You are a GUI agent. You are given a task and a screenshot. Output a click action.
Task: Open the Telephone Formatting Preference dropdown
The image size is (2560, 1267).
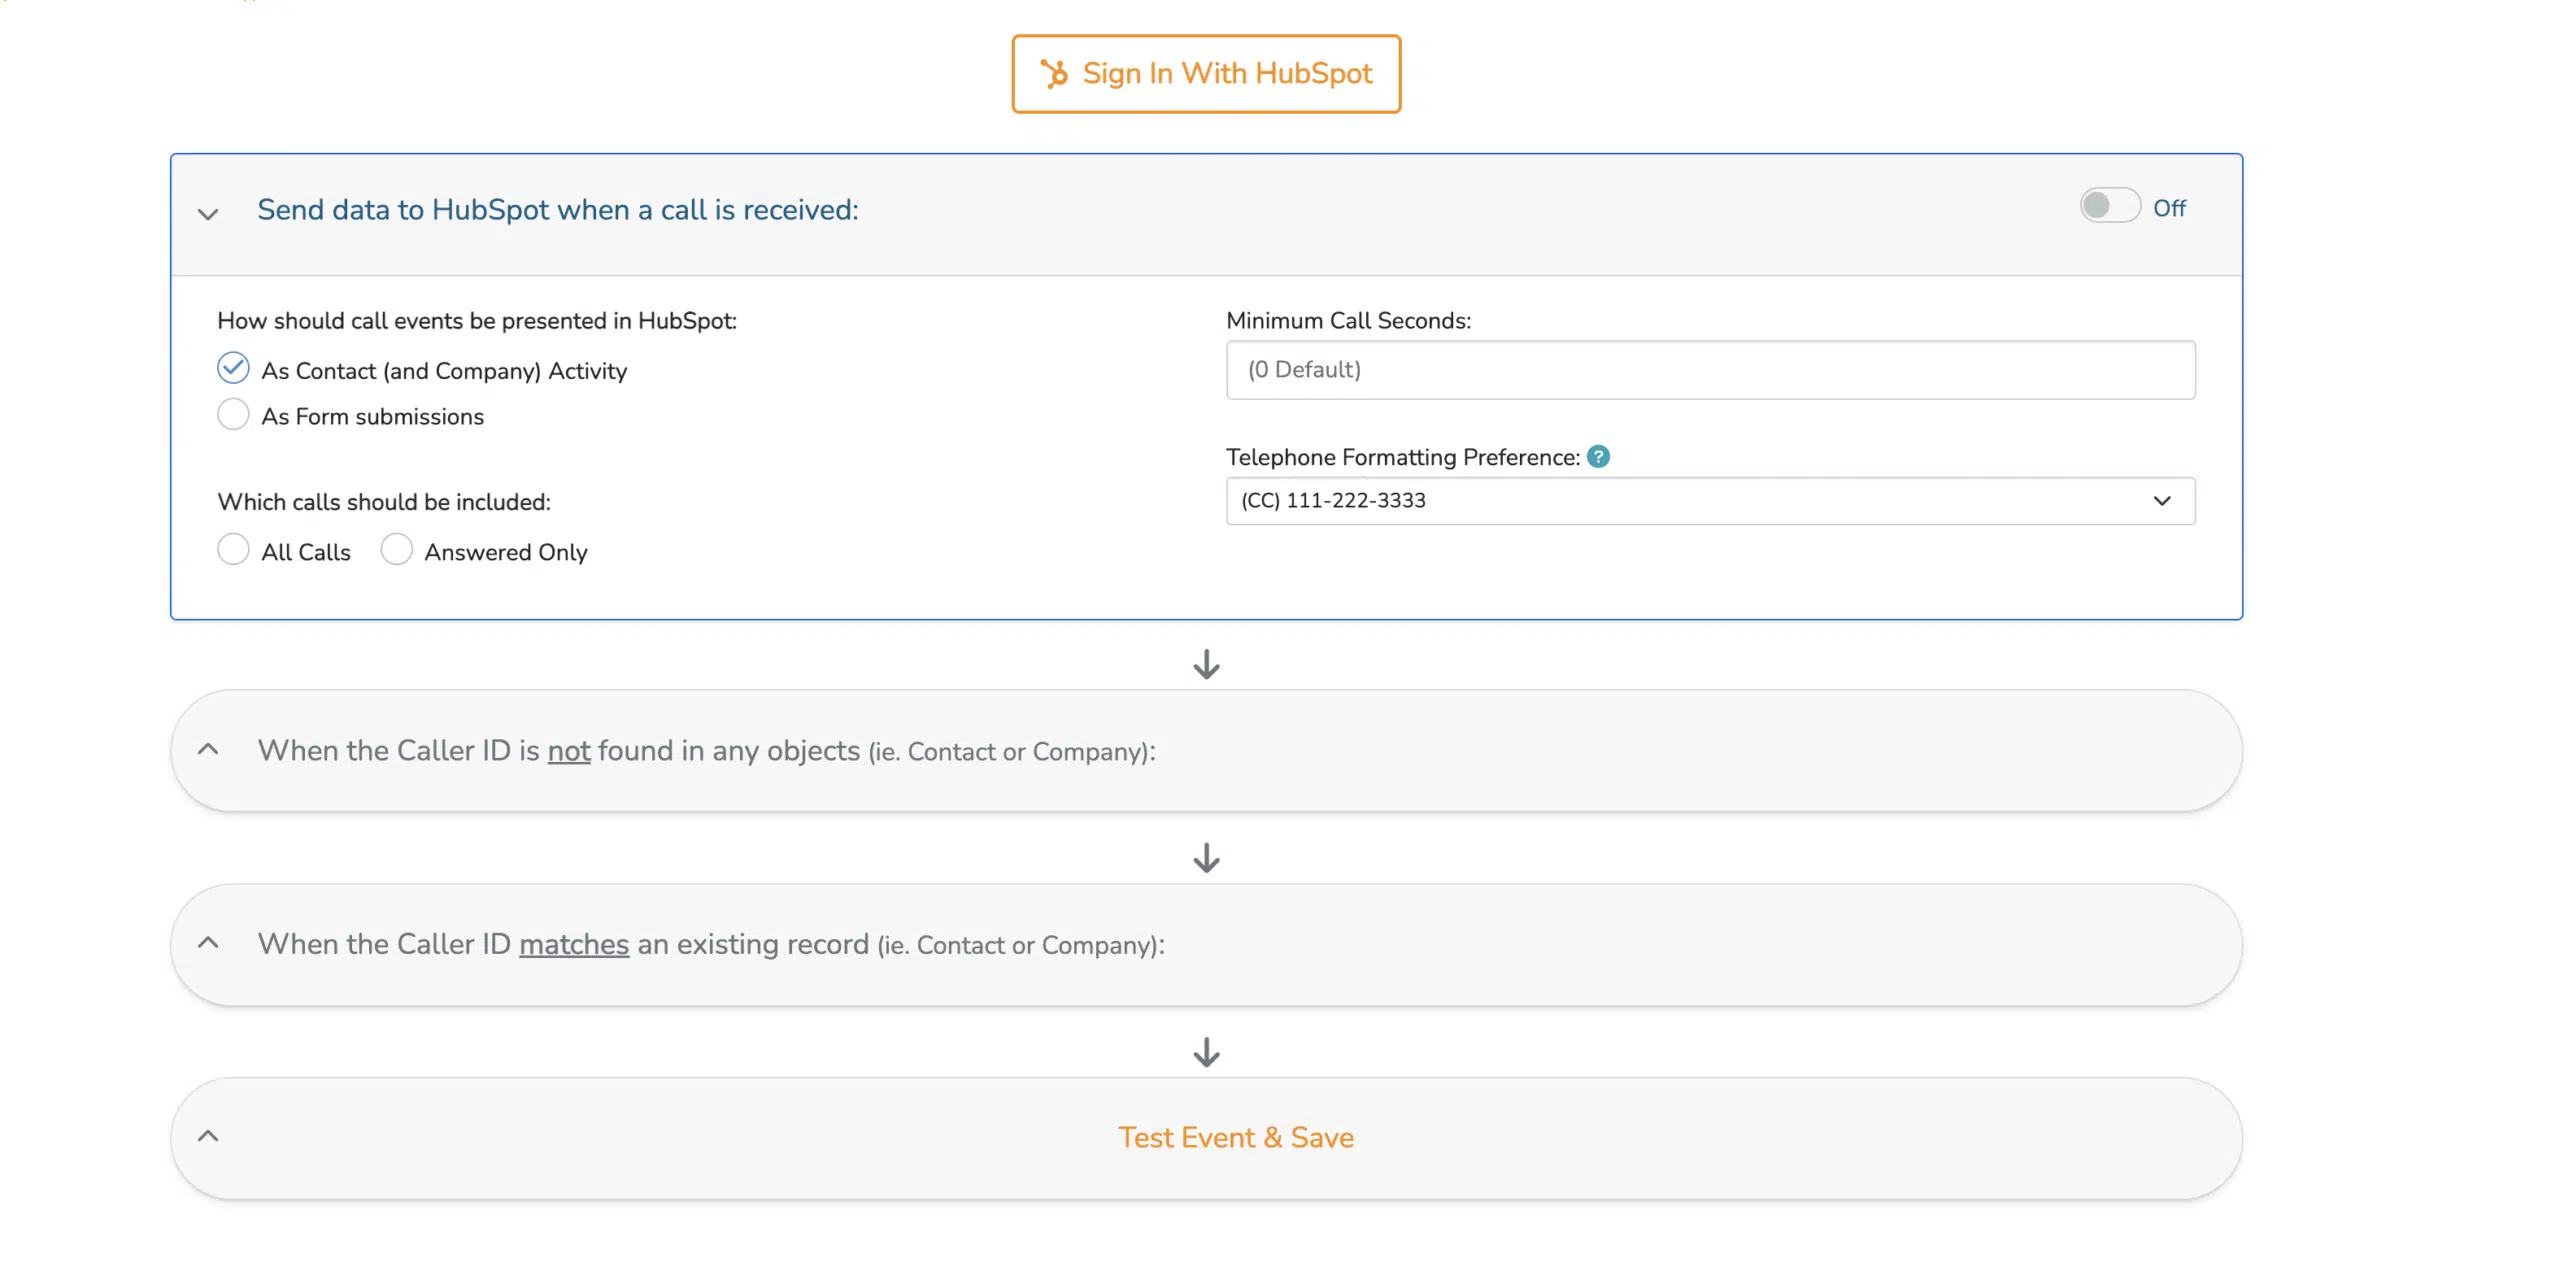pos(1710,501)
